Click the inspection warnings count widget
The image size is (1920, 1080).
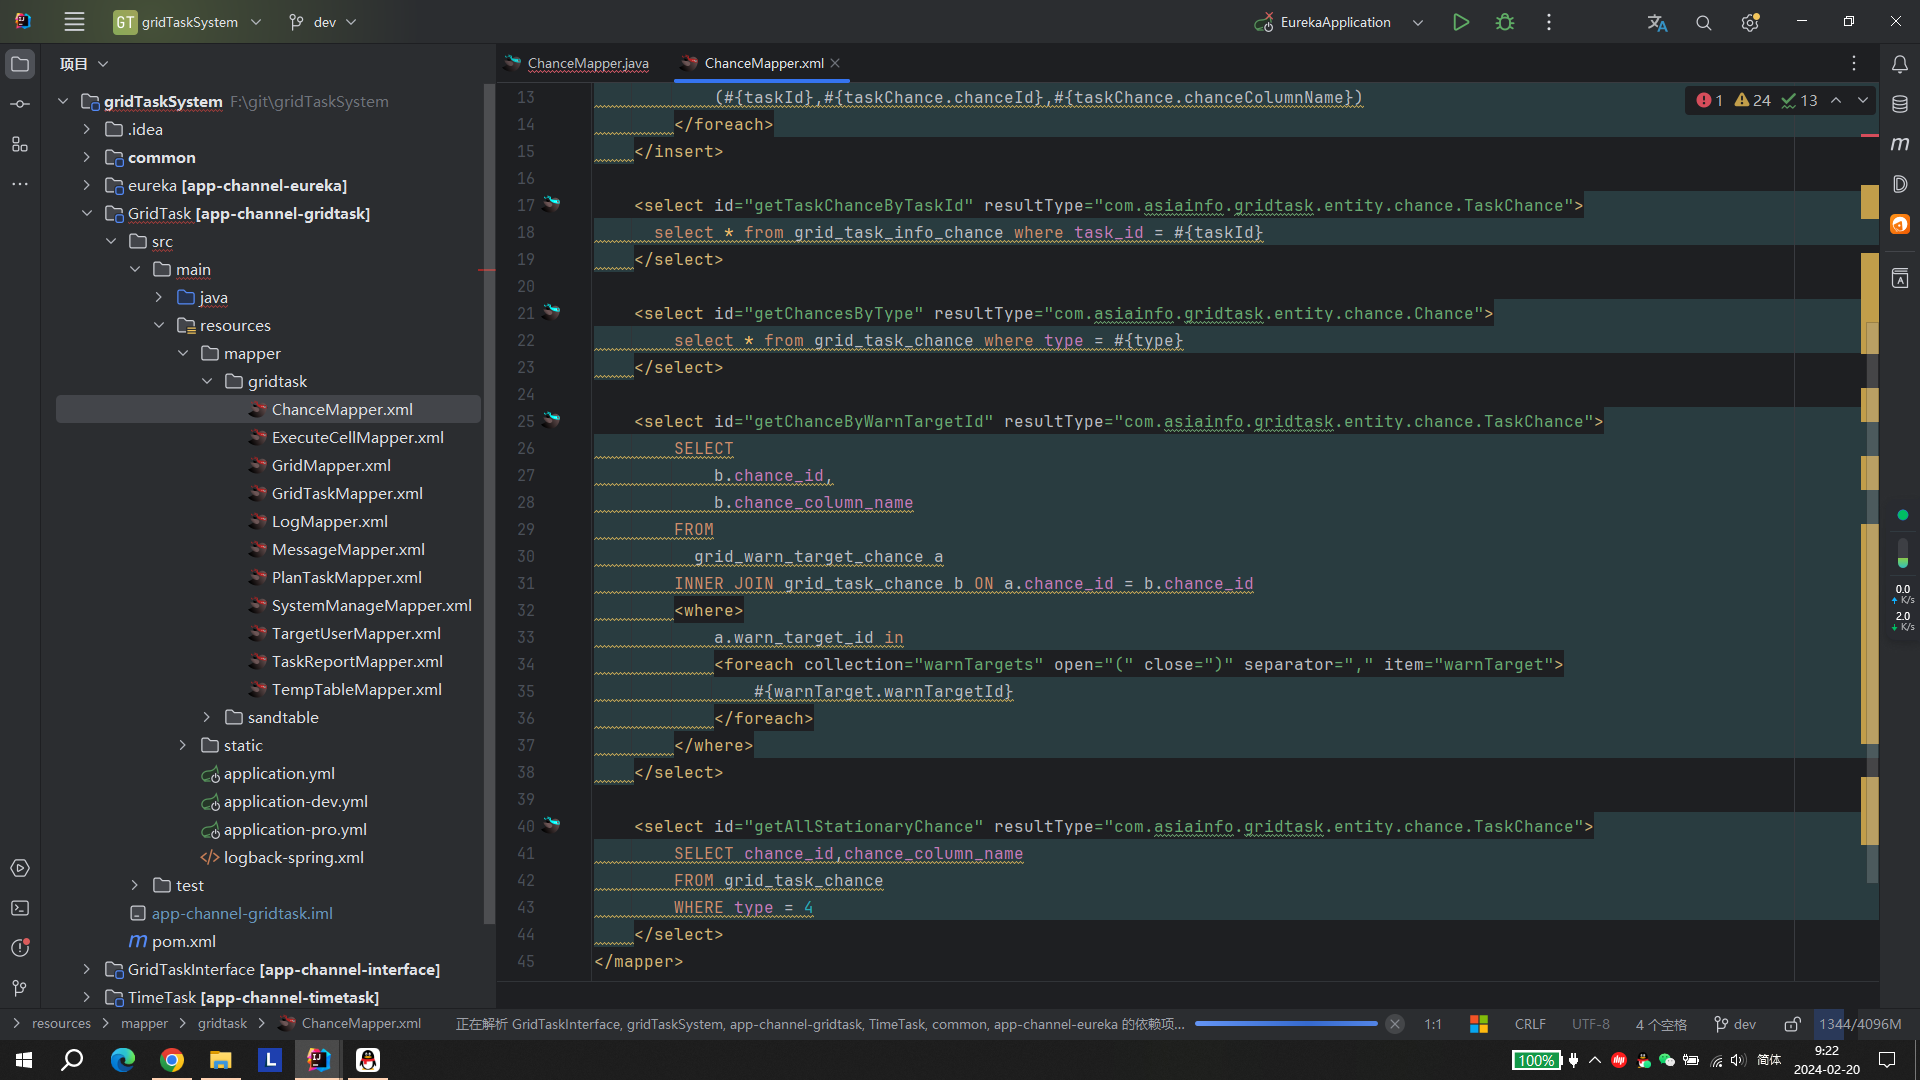point(1753,100)
